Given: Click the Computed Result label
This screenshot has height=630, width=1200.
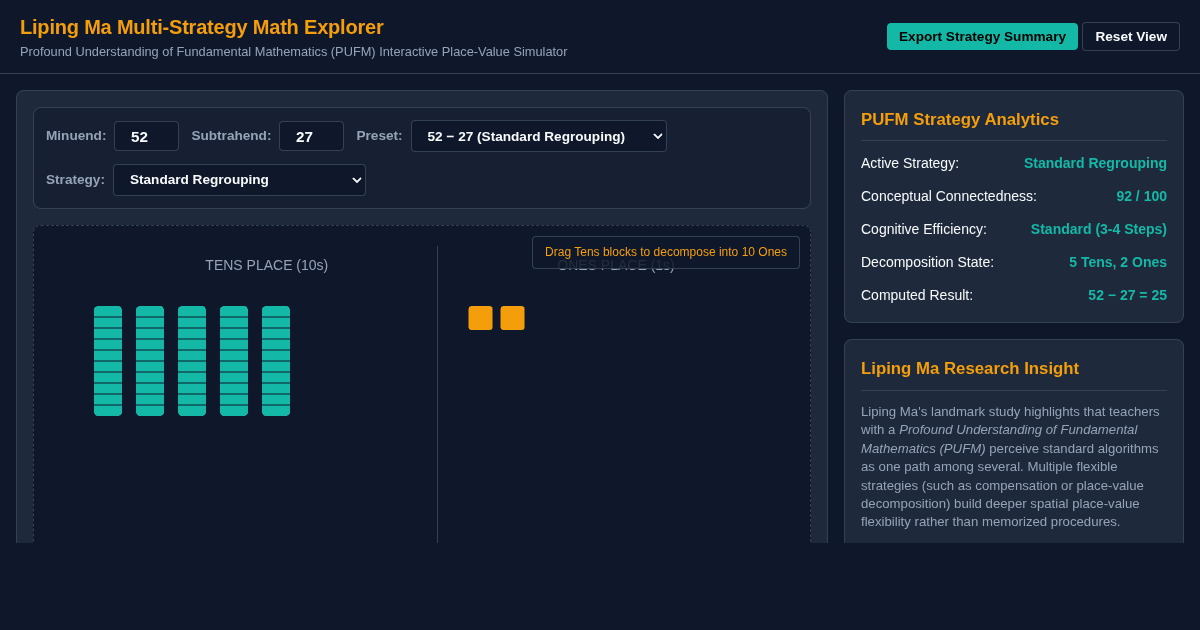Looking at the screenshot, I should click(x=917, y=295).
